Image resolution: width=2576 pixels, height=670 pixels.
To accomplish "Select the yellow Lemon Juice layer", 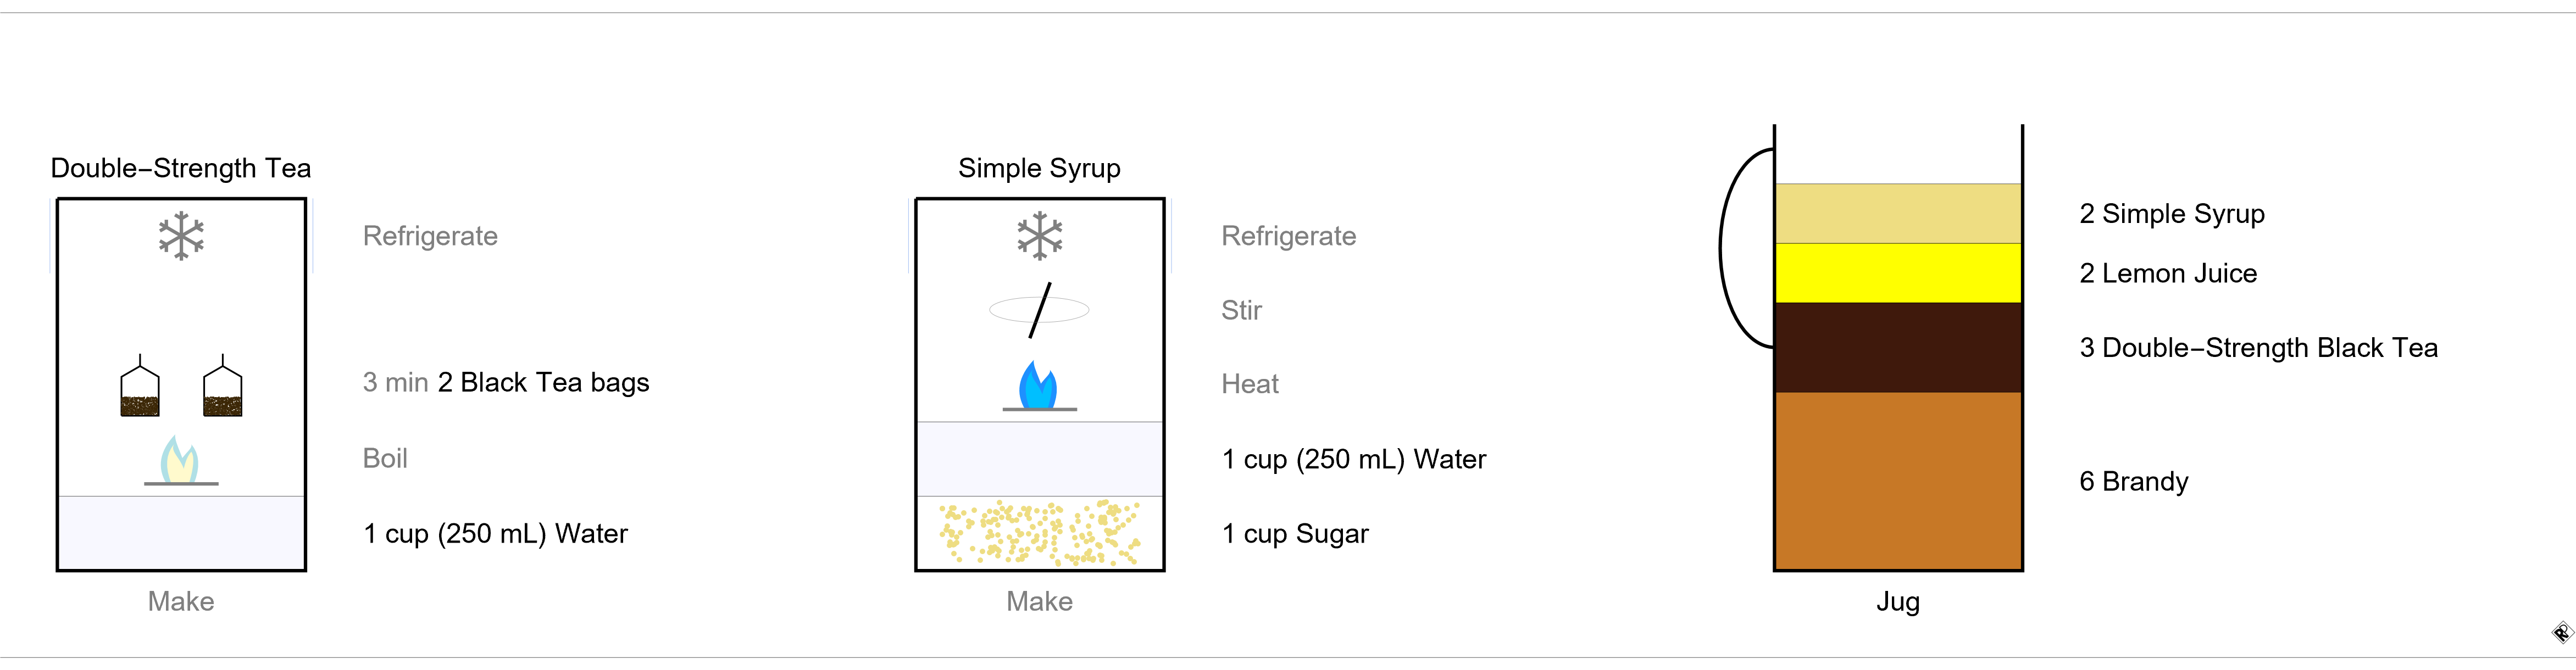I will (x=1898, y=273).
